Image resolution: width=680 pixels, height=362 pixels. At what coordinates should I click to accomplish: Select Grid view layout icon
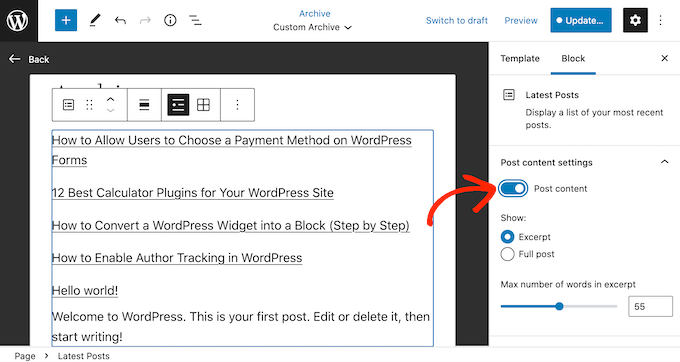click(x=203, y=105)
